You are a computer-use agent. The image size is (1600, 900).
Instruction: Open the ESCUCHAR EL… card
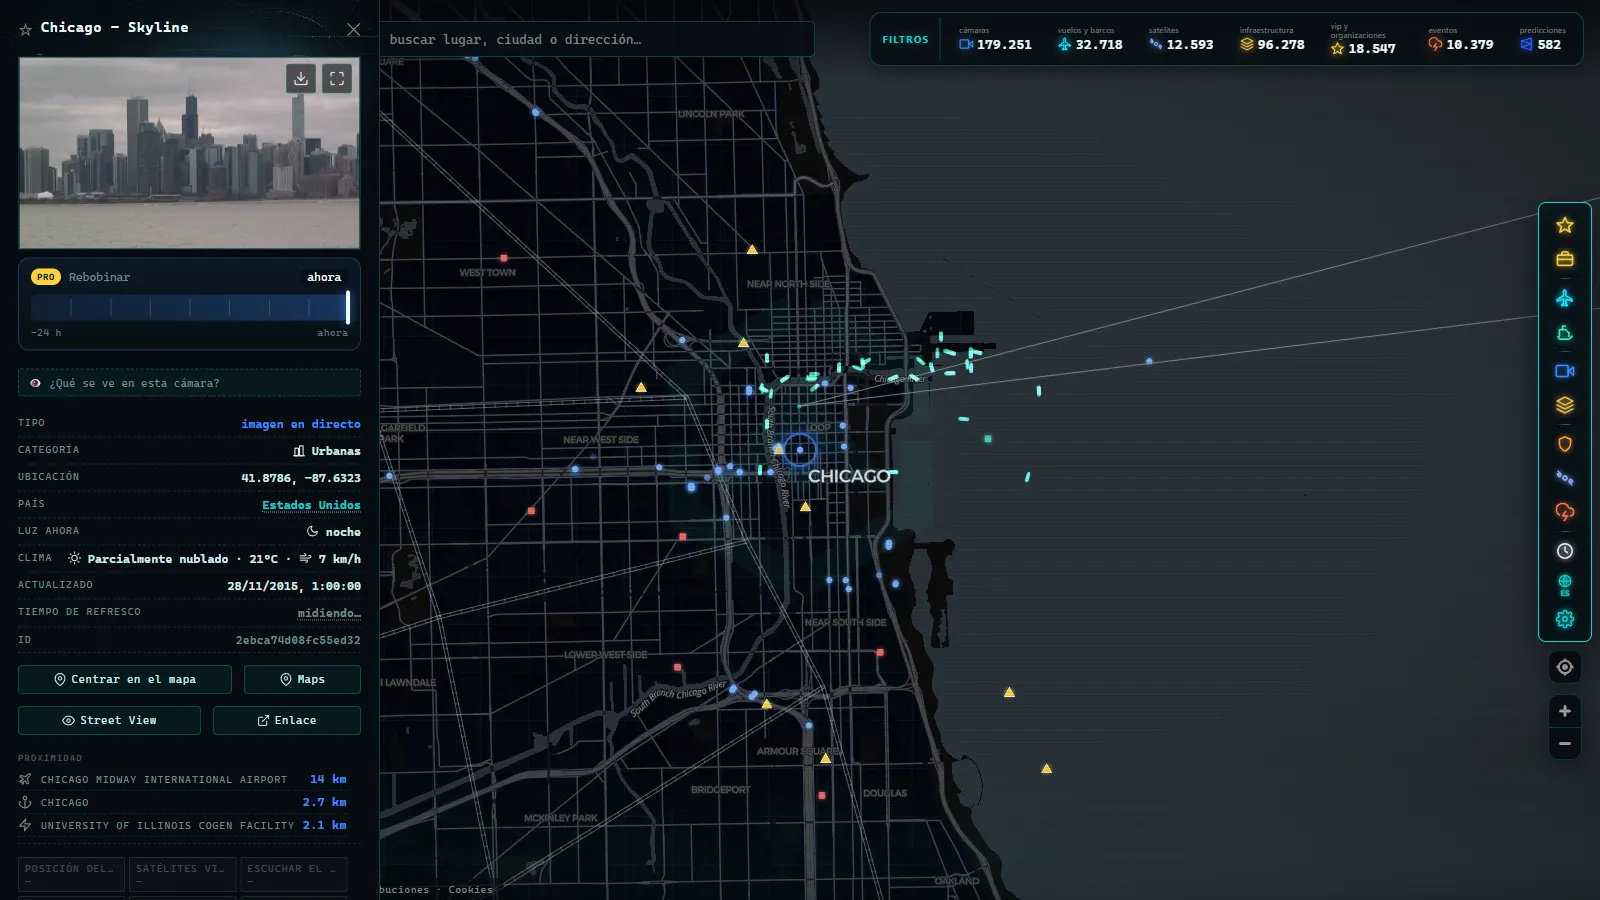pos(294,874)
